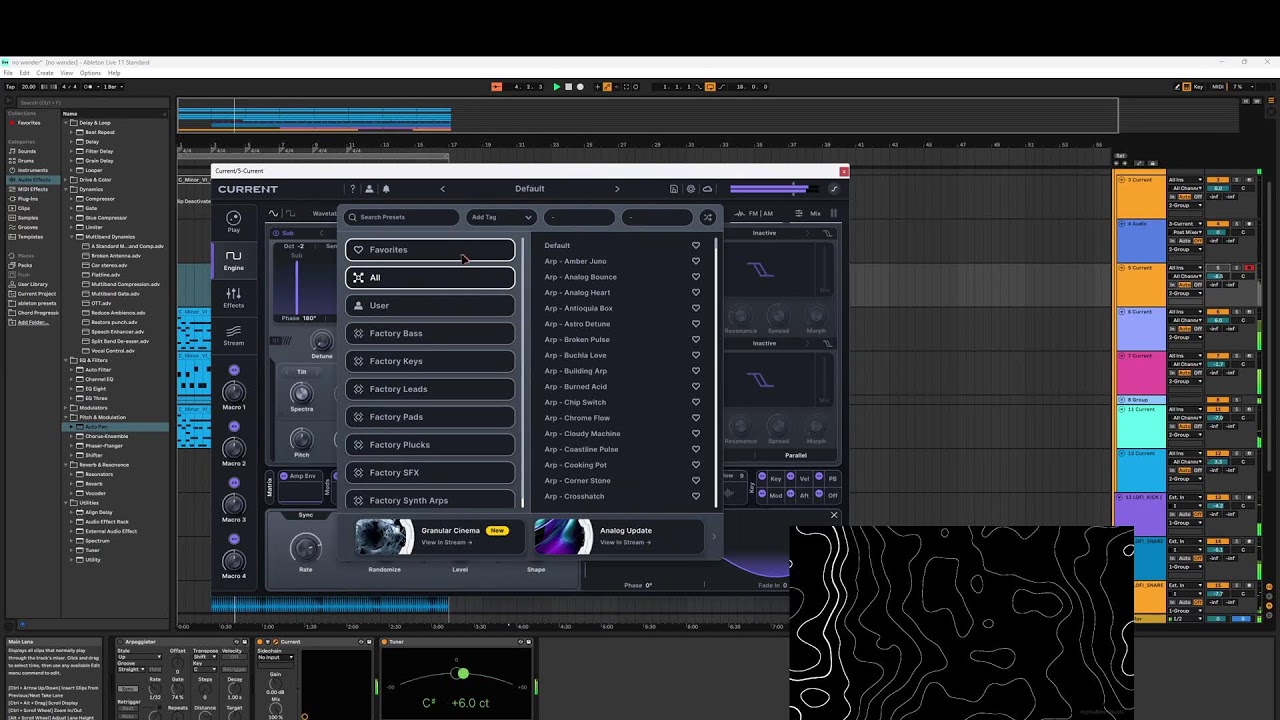Switch to the Engine view in Current
The height and width of the screenshot is (720, 1280).
click(233, 260)
